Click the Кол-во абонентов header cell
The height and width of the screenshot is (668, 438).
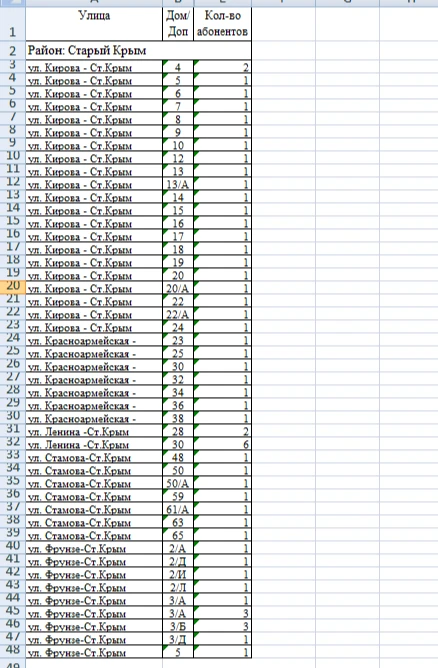(222, 24)
